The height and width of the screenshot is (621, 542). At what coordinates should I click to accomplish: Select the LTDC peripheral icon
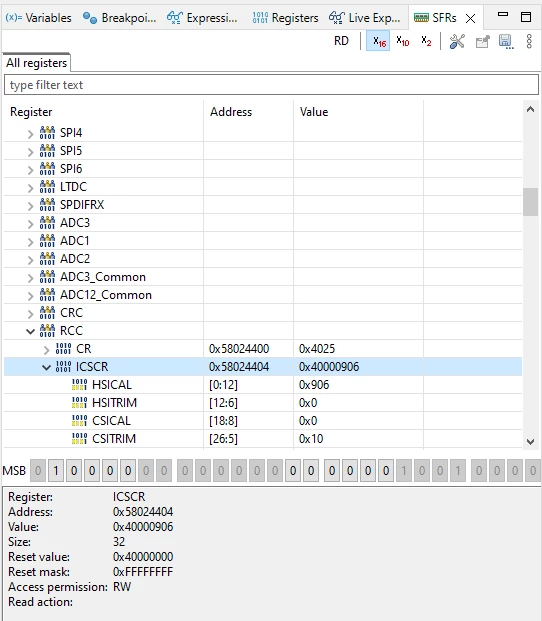coord(47,187)
